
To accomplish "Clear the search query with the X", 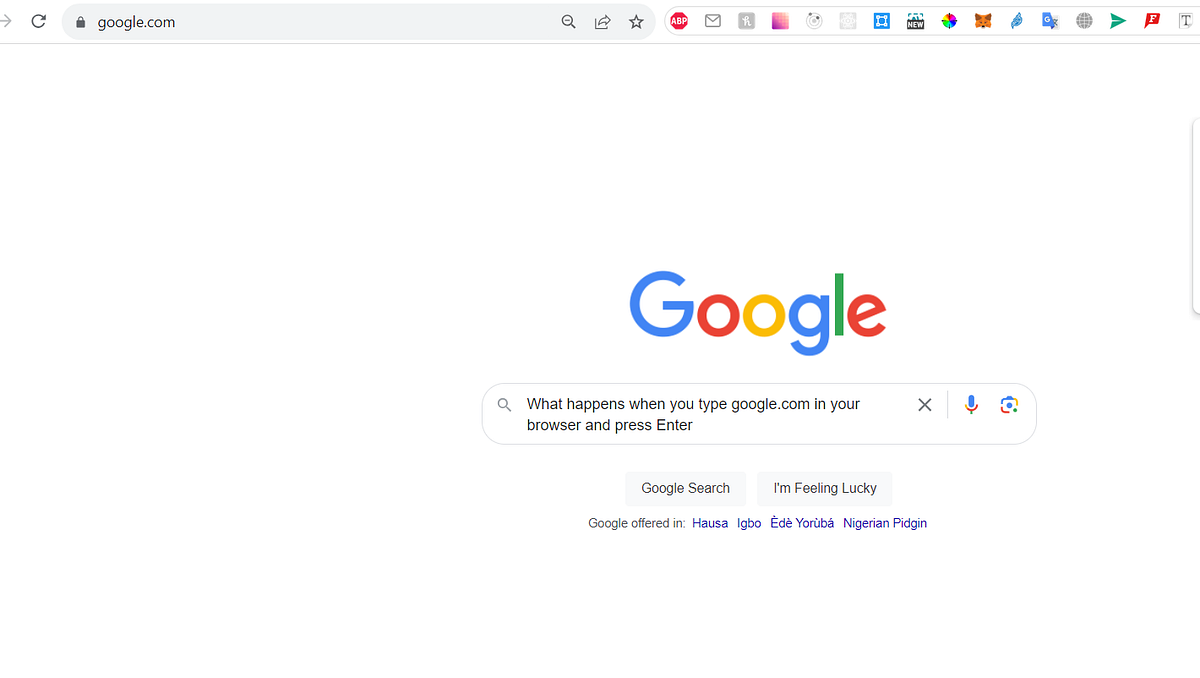I will point(924,404).
